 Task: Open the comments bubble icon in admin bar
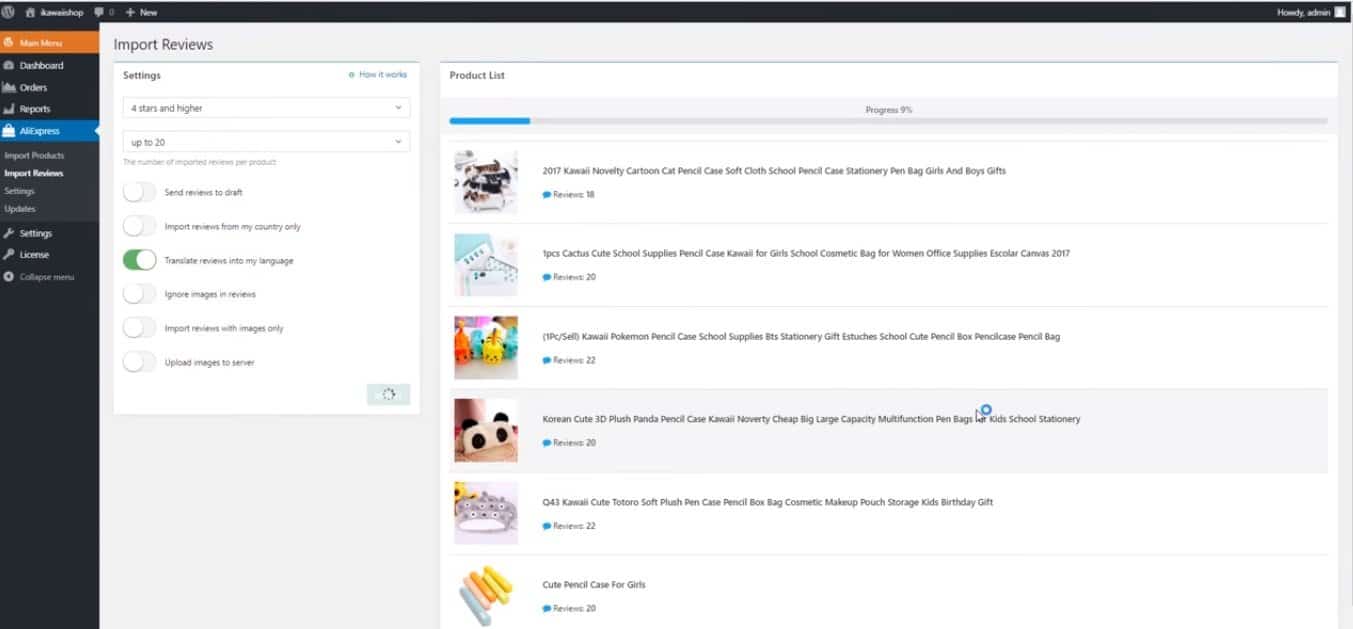pos(98,12)
